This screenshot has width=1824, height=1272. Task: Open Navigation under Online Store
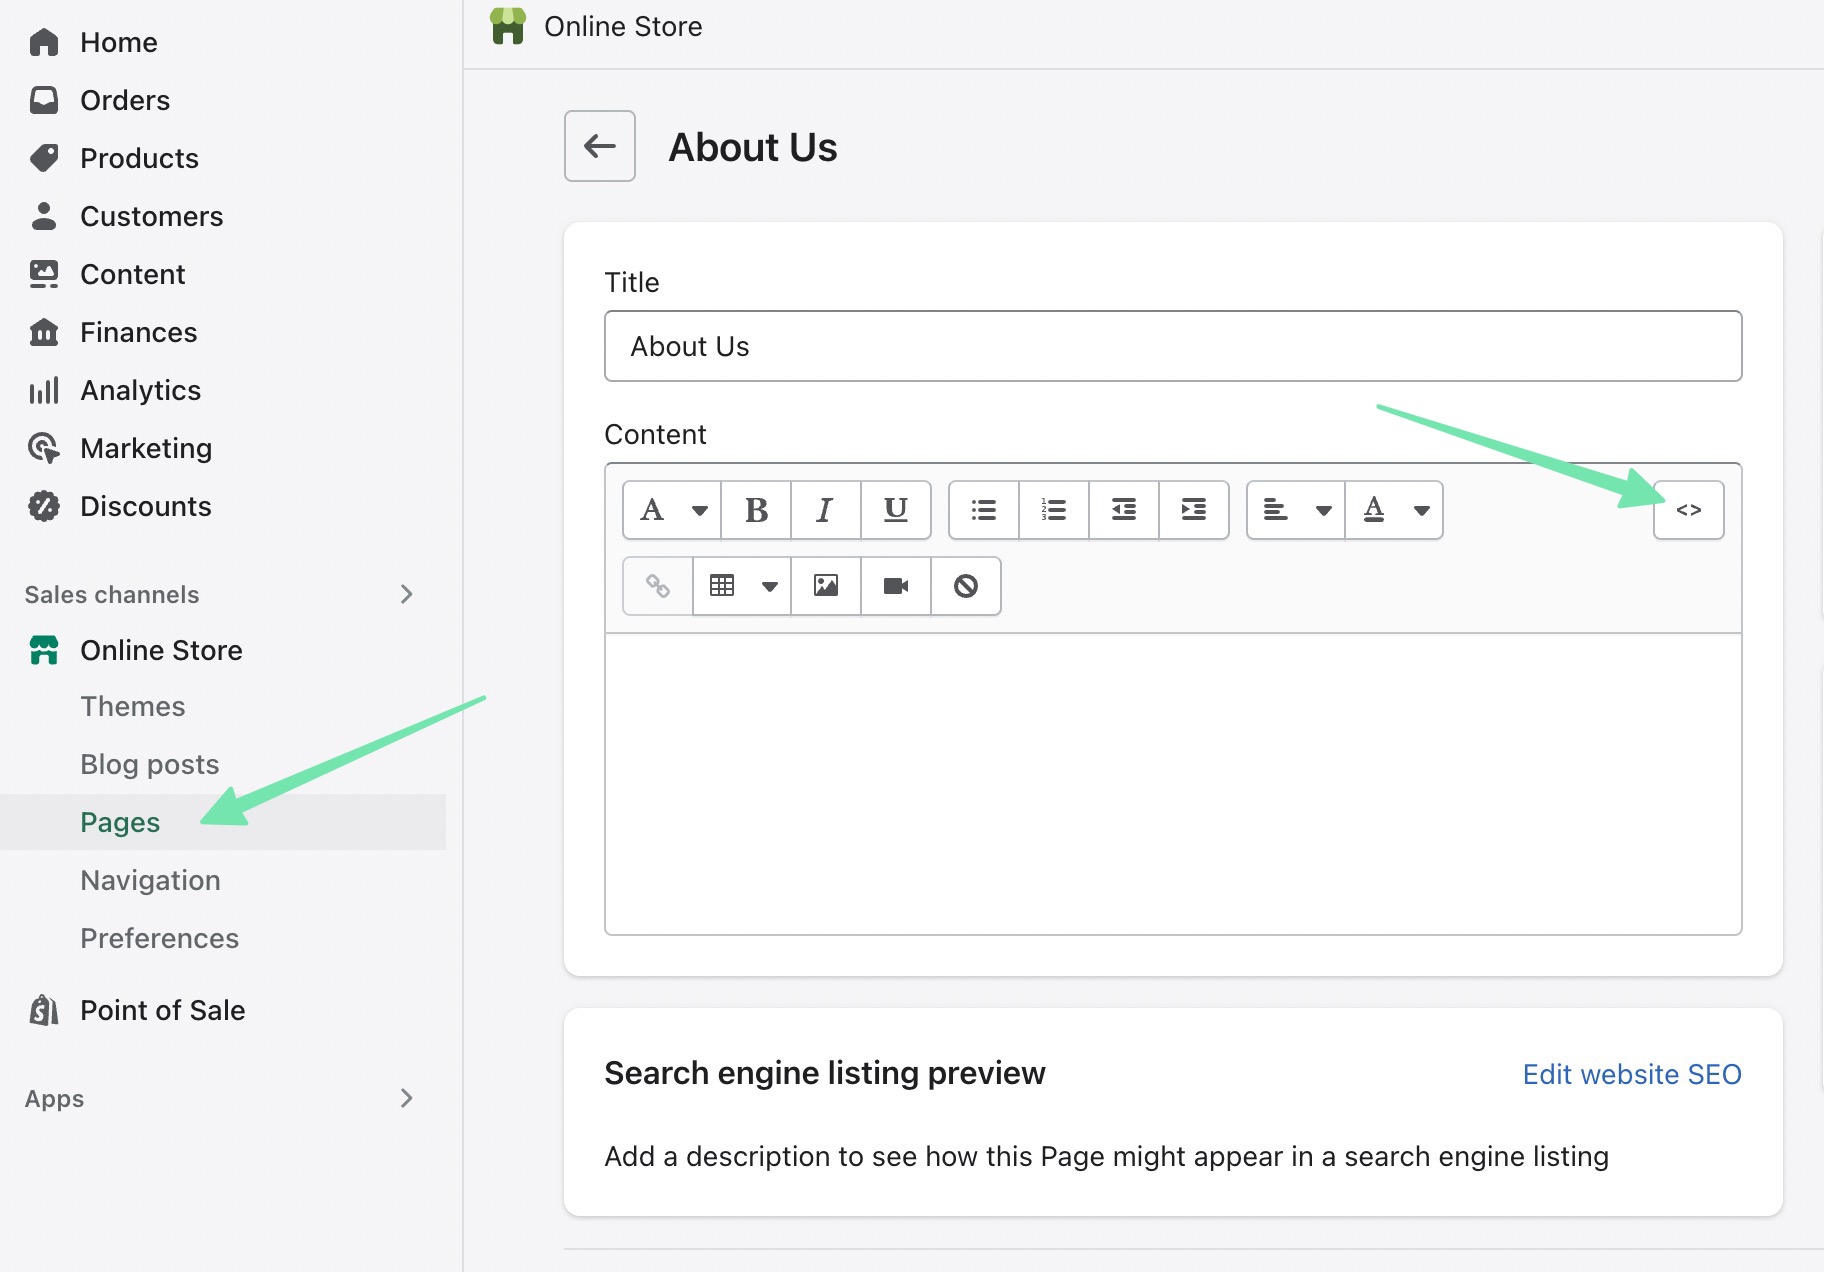tap(150, 880)
